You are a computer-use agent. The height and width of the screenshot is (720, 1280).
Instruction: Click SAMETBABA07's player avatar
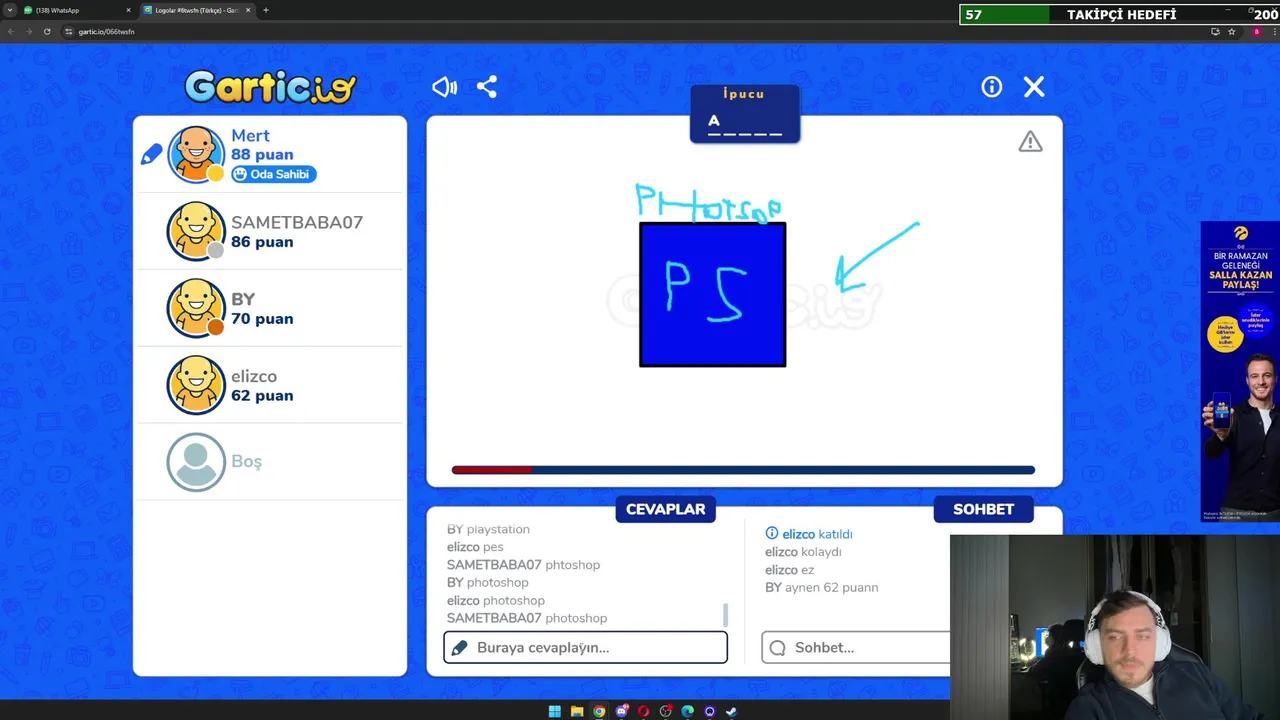[x=196, y=231]
